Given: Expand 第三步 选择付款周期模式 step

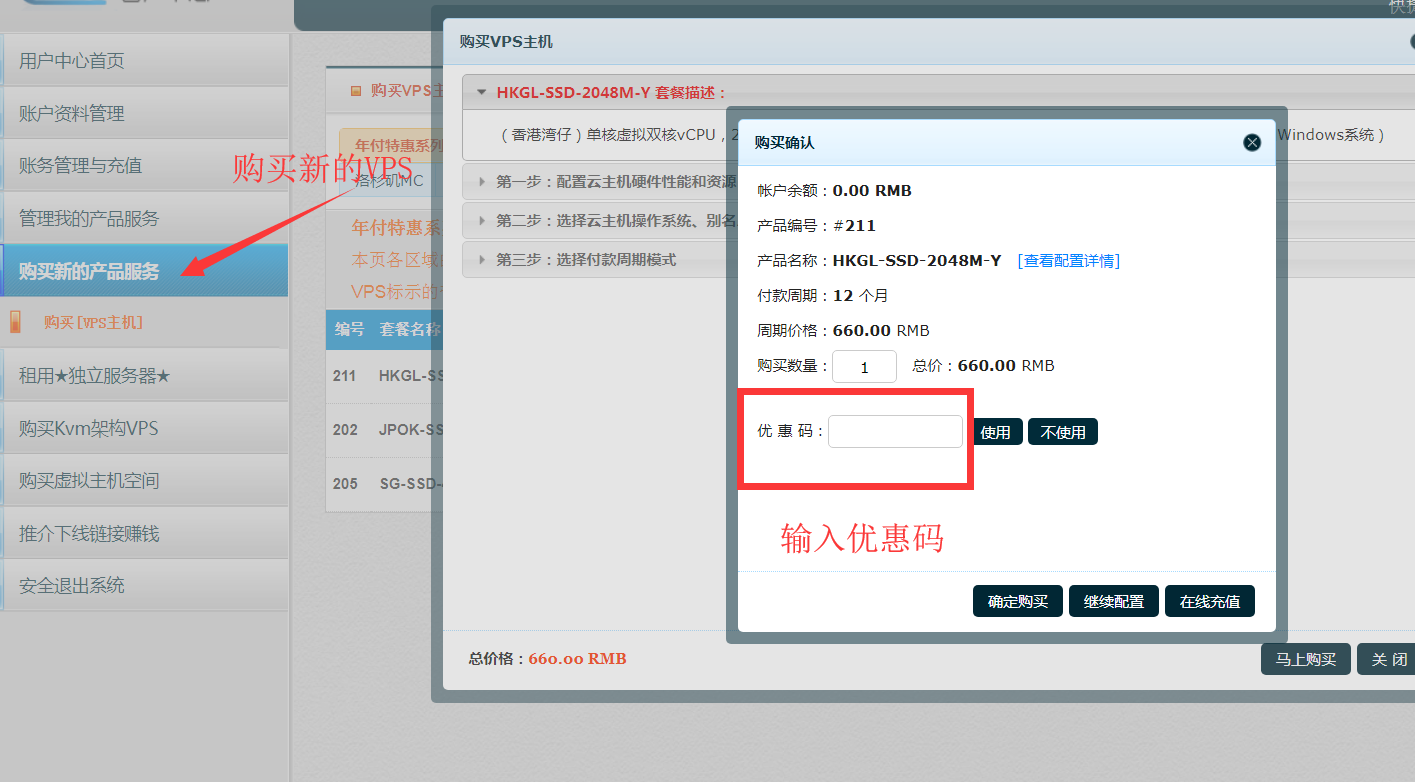Looking at the screenshot, I should [482, 260].
